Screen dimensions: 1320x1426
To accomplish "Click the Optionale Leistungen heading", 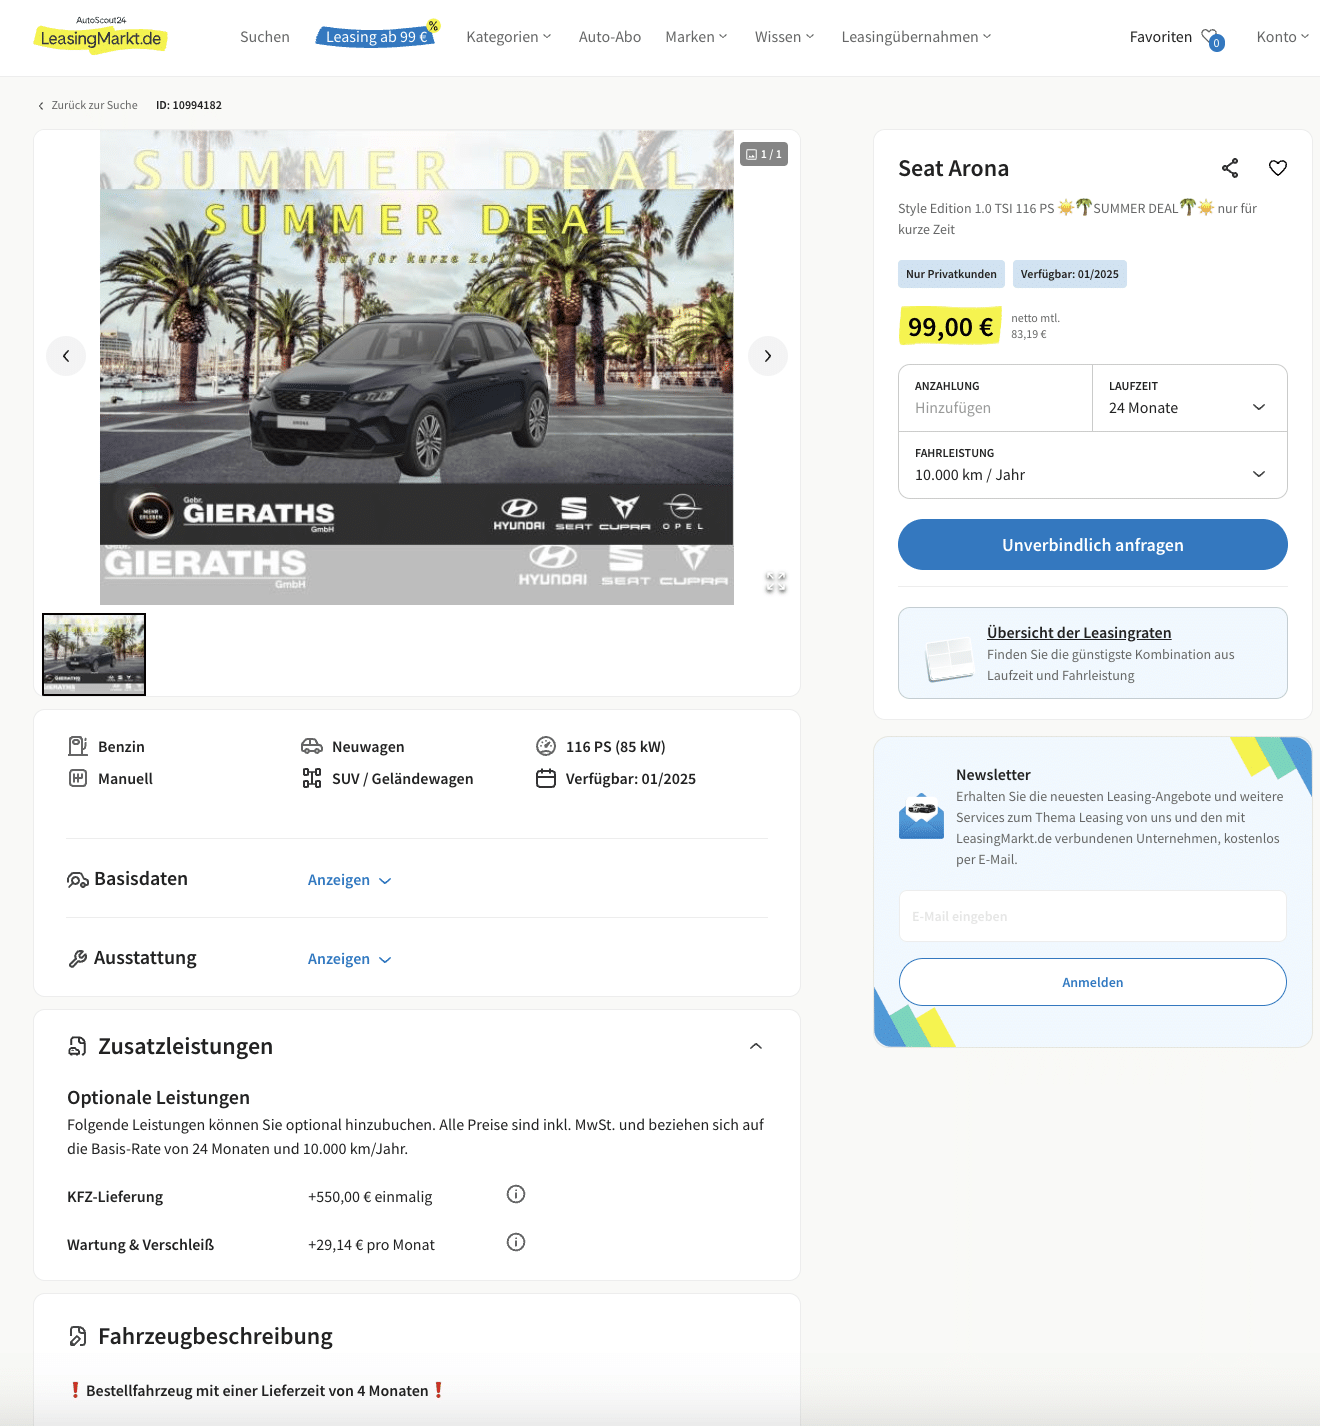I will 158,1097.
